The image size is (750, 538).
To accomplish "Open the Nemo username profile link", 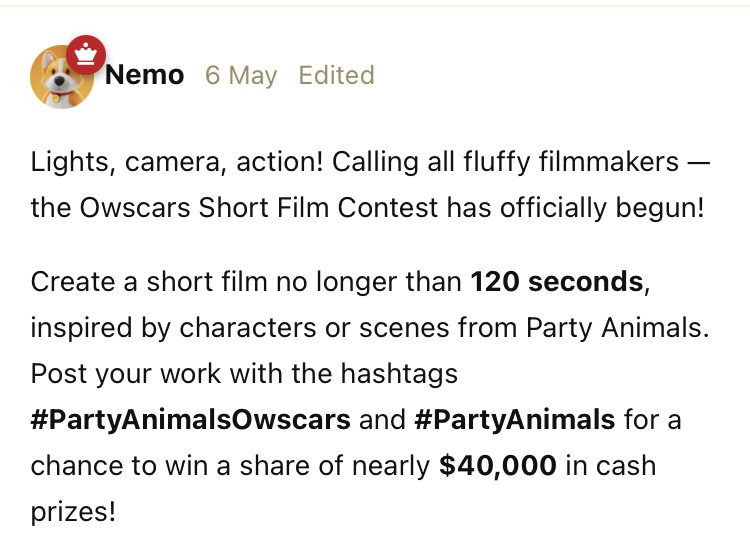I will click(144, 76).
